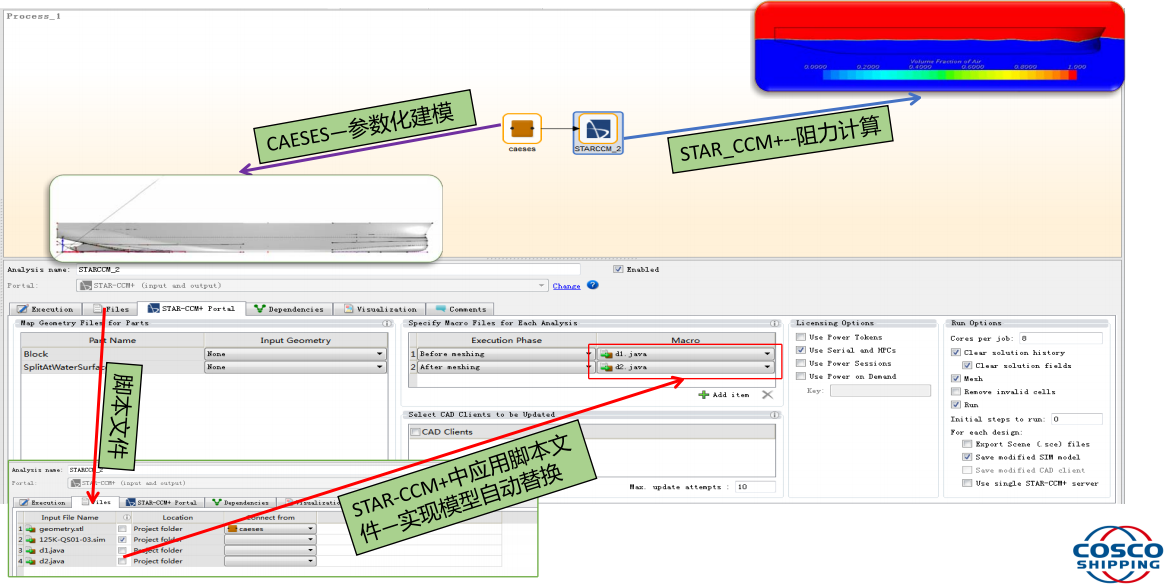Enable Use single STAR-CCM+ server

click(x=967, y=483)
